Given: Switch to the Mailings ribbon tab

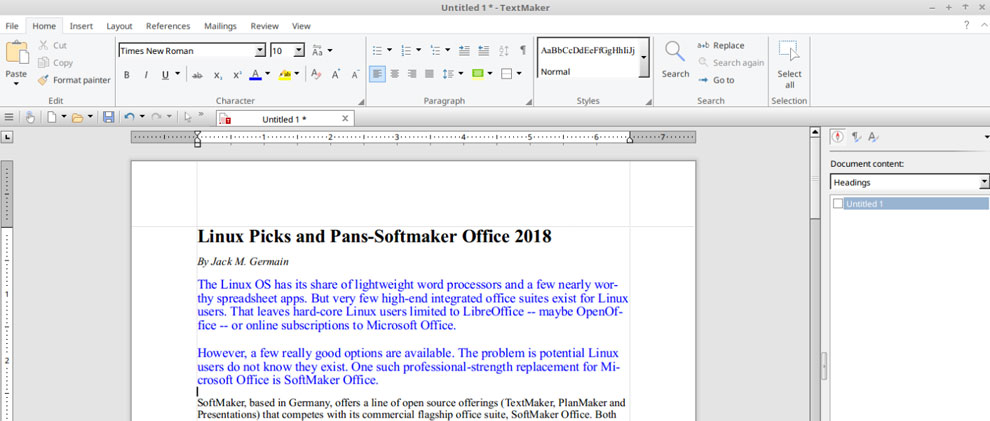Looking at the screenshot, I should [x=220, y=26].
